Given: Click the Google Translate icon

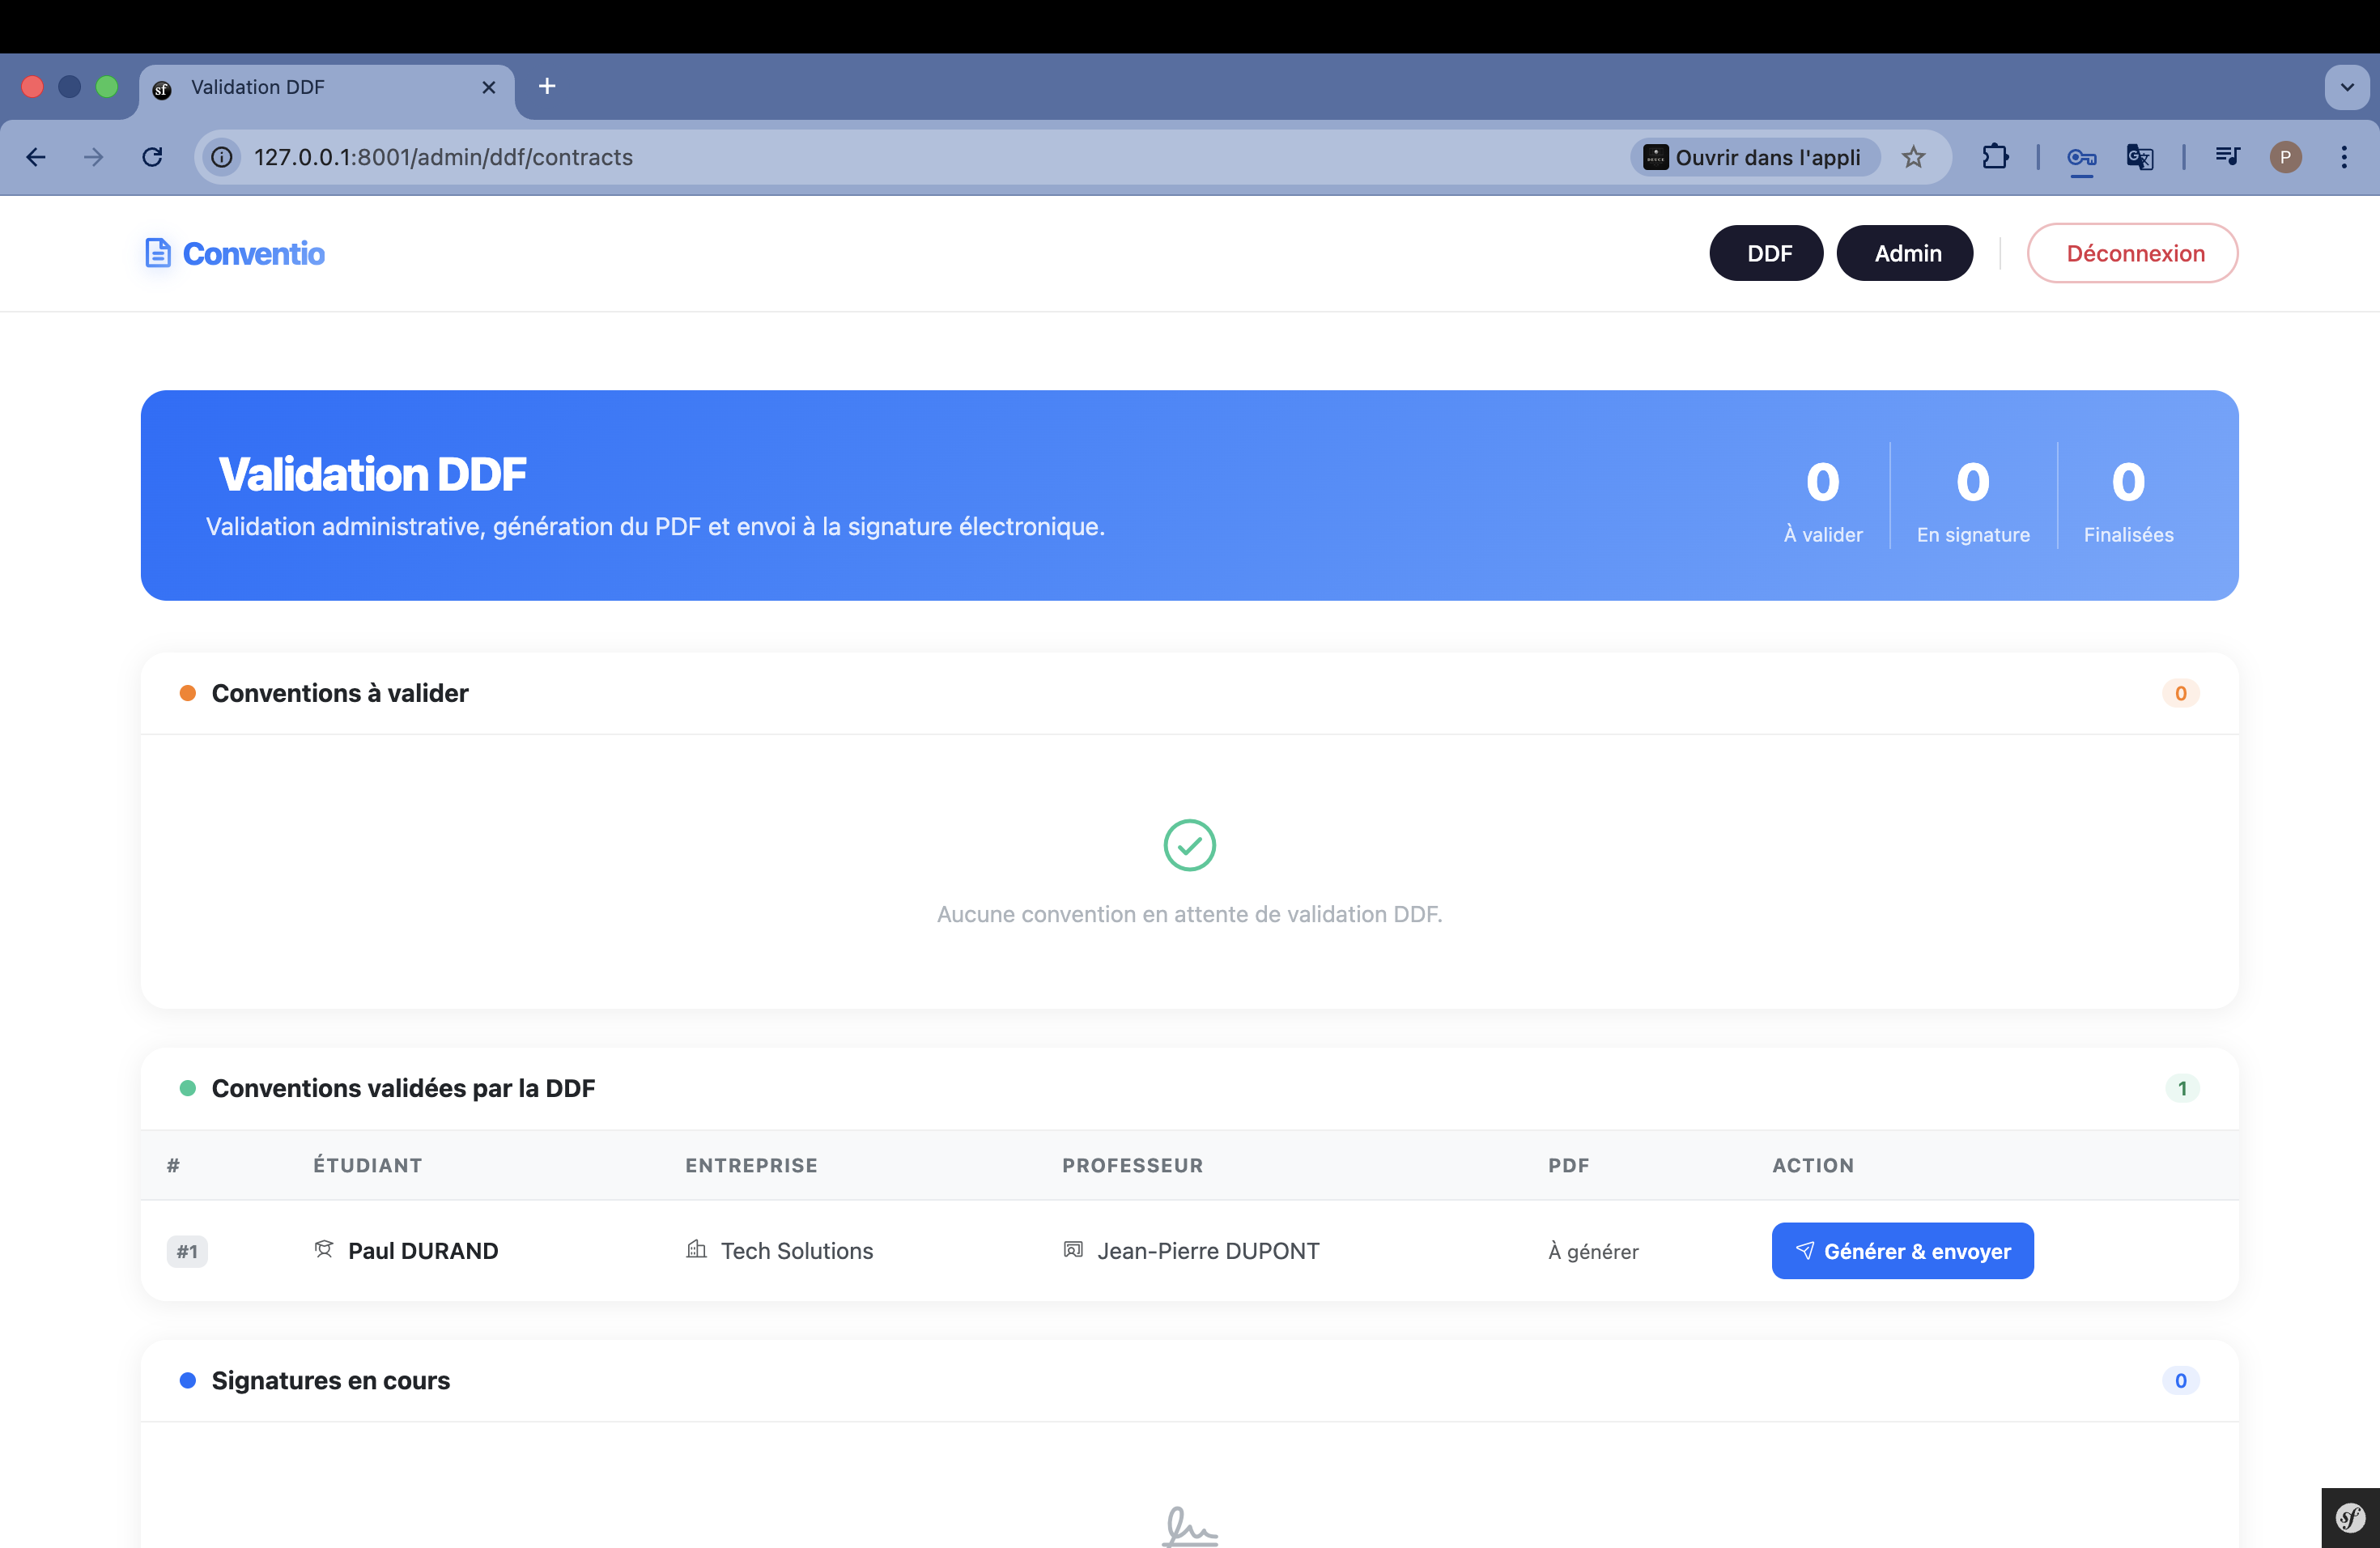Looking at the screenshot, I should 2140,157.
